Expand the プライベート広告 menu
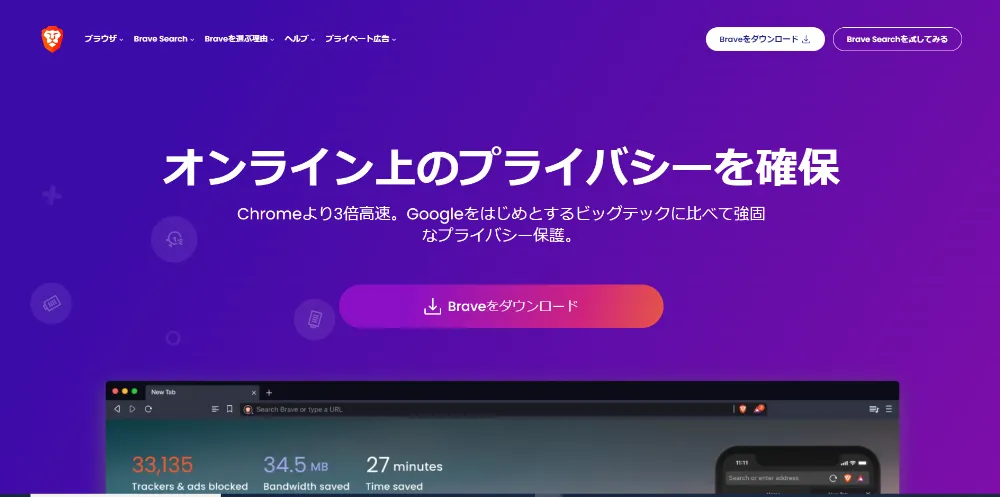1000x497 pixels. coord(360,39)
